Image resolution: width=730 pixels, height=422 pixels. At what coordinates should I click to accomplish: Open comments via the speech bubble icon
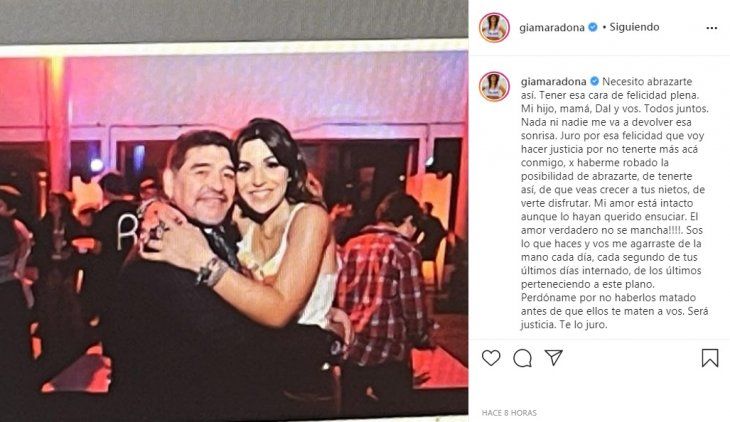click(x=522, y=358)
